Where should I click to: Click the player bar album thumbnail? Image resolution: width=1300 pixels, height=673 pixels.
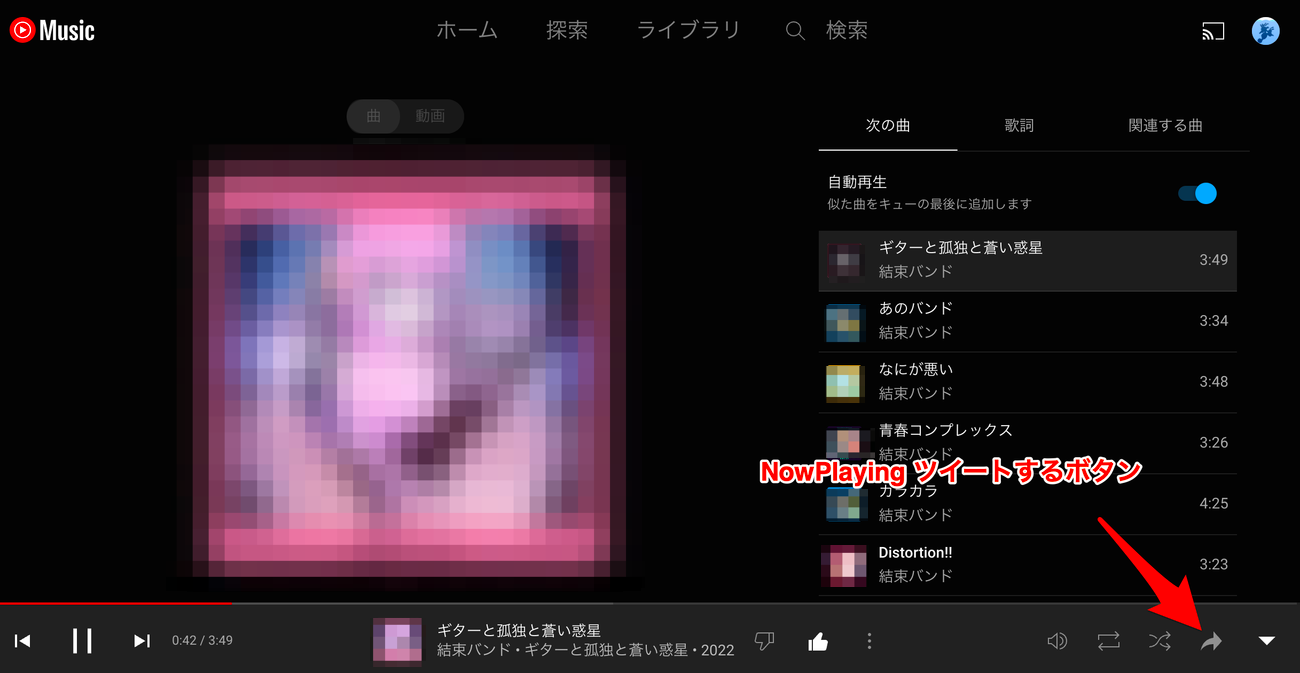tap(397, 641)
